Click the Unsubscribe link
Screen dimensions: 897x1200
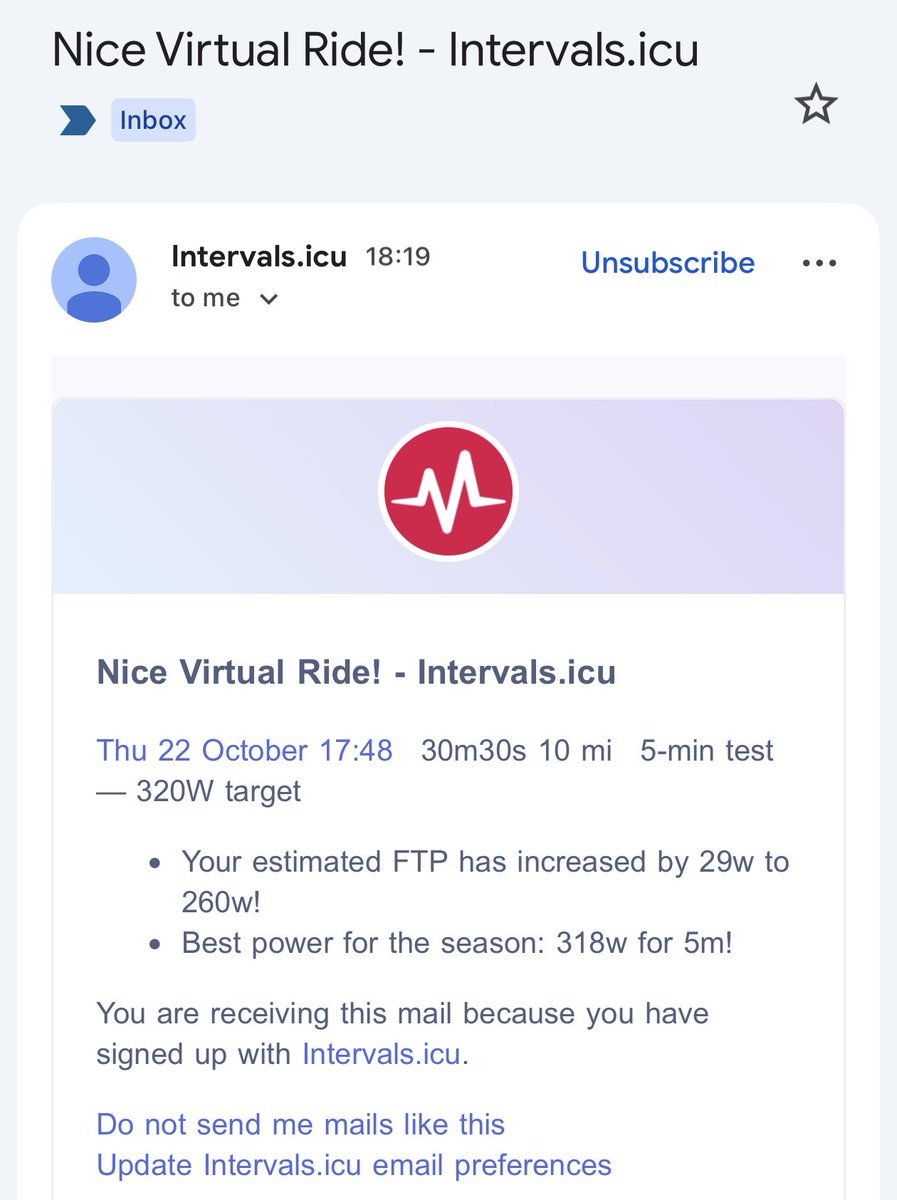coord(668,263)
